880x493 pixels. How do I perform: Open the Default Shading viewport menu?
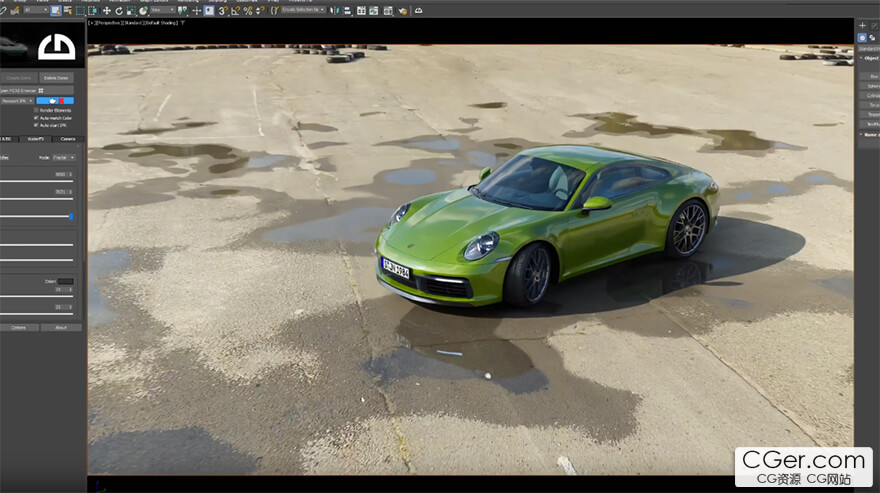click(162, 23)
